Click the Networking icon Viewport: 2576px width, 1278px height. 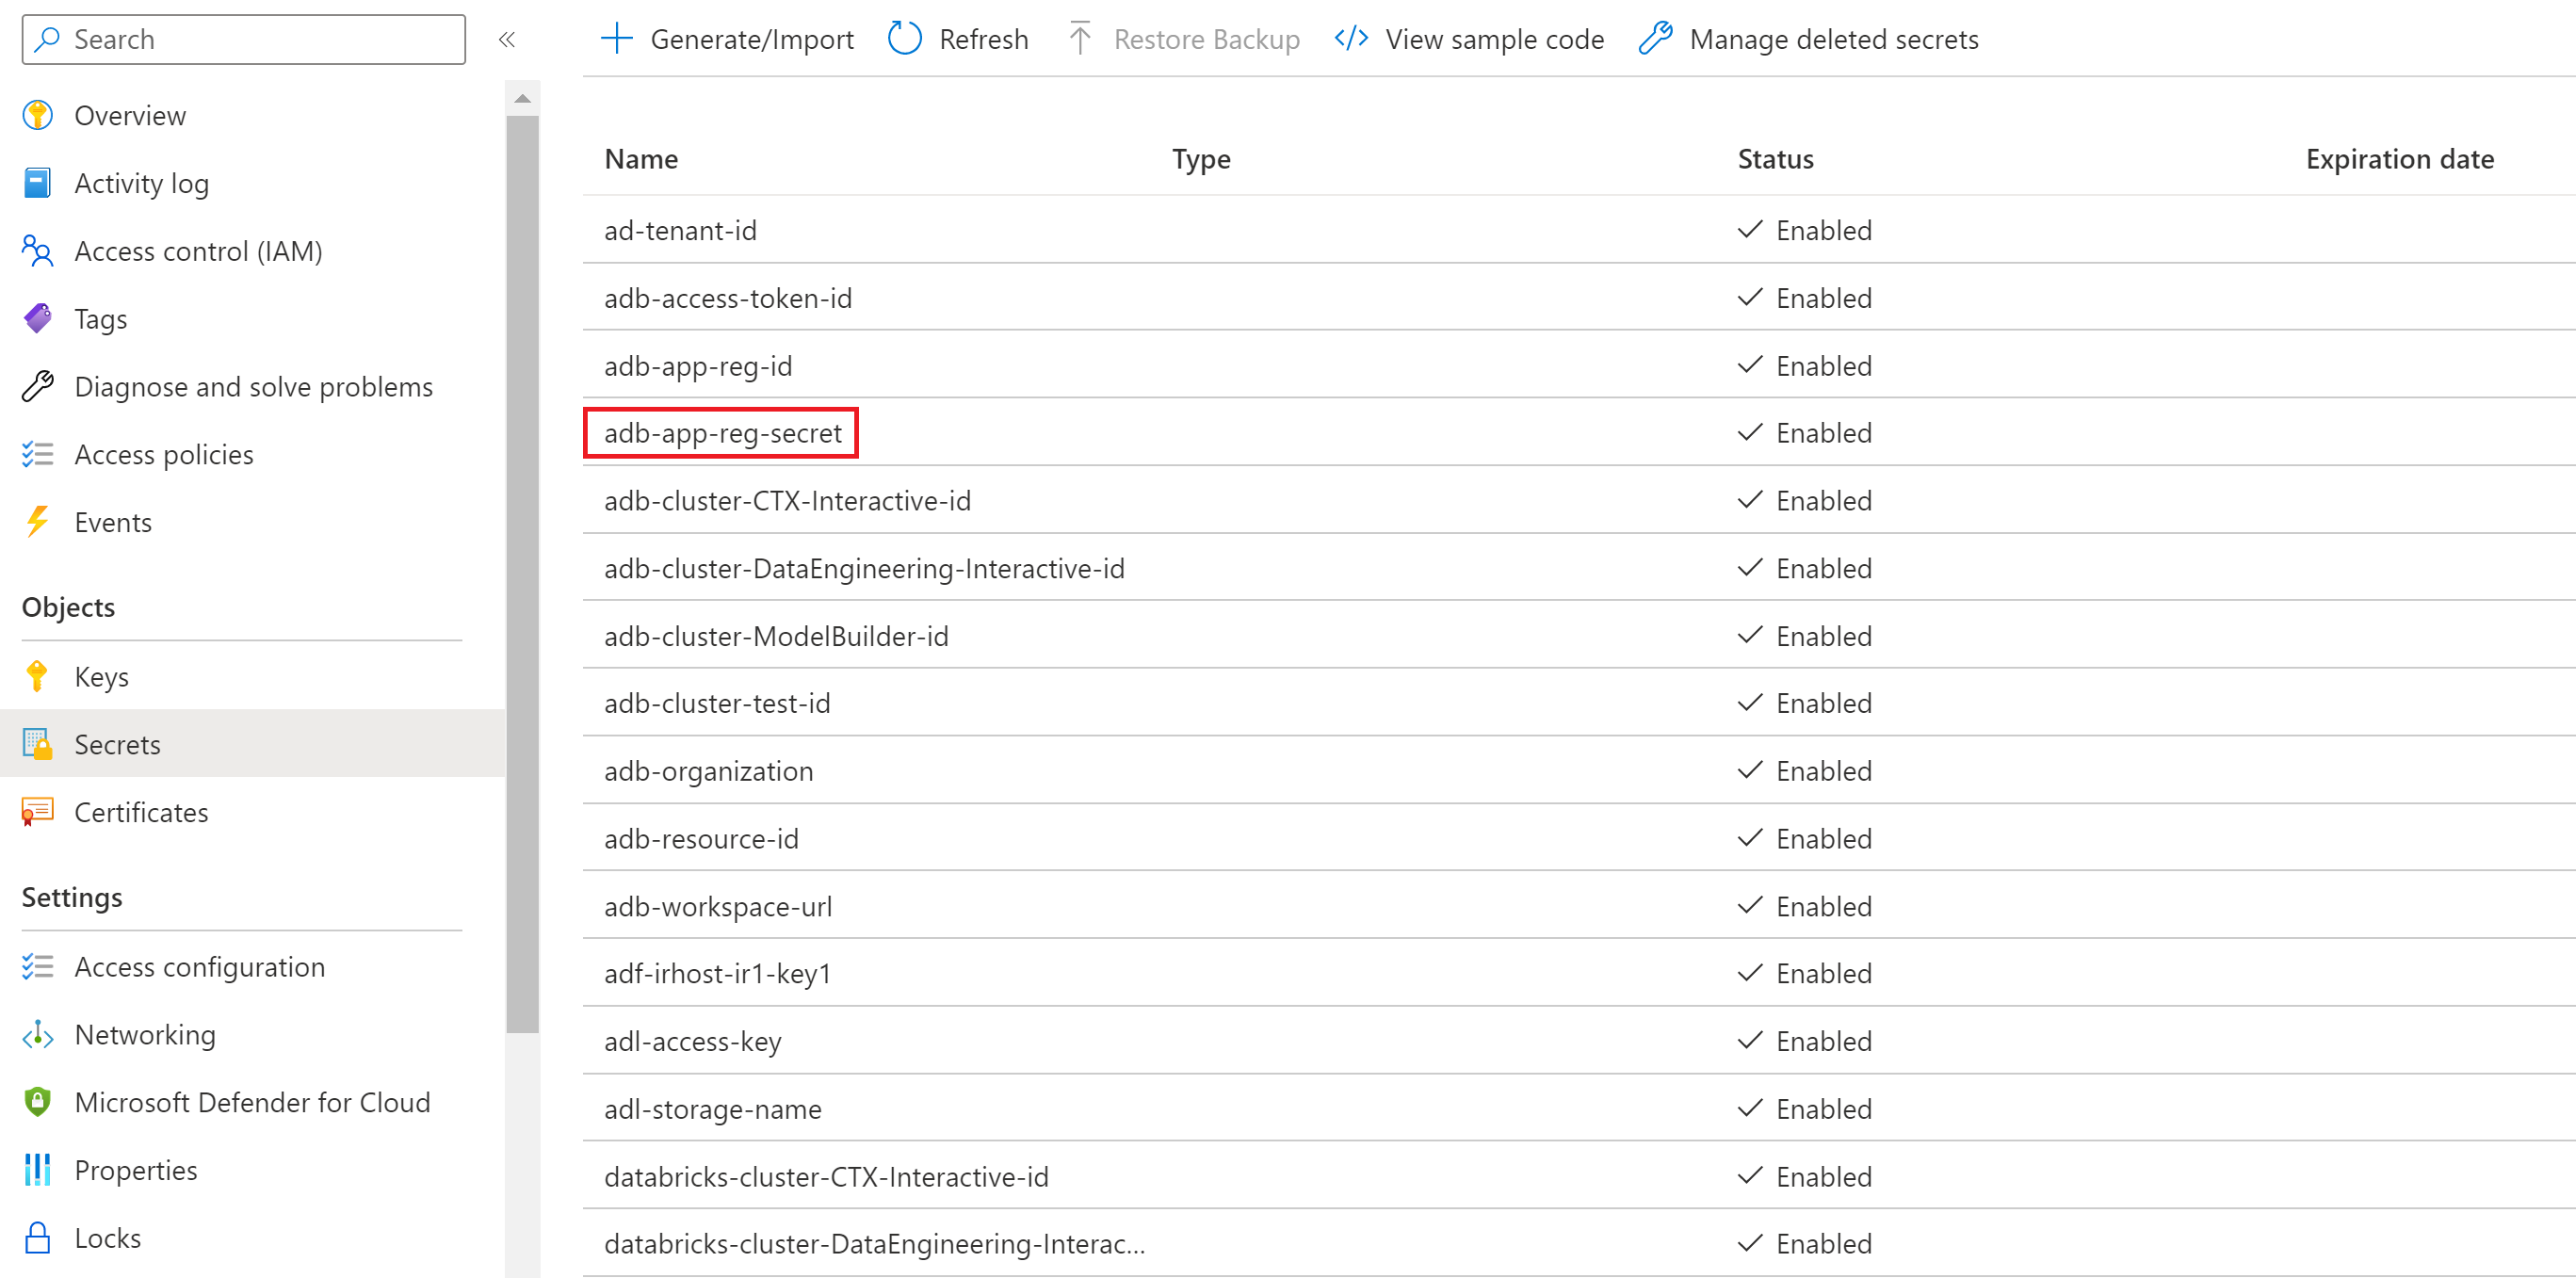pos(38,1035)
